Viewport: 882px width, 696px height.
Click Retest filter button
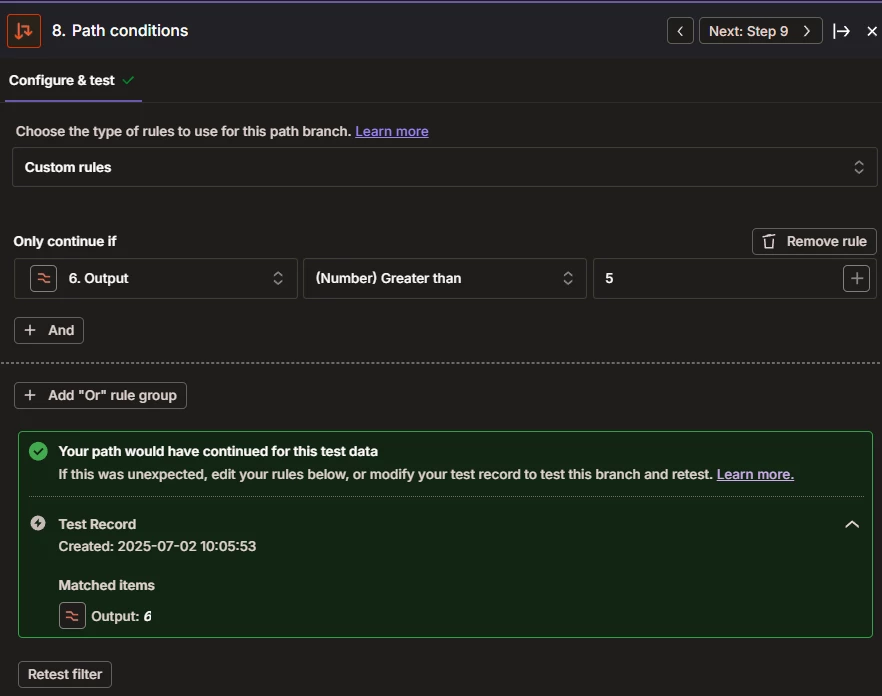[65, 674]
